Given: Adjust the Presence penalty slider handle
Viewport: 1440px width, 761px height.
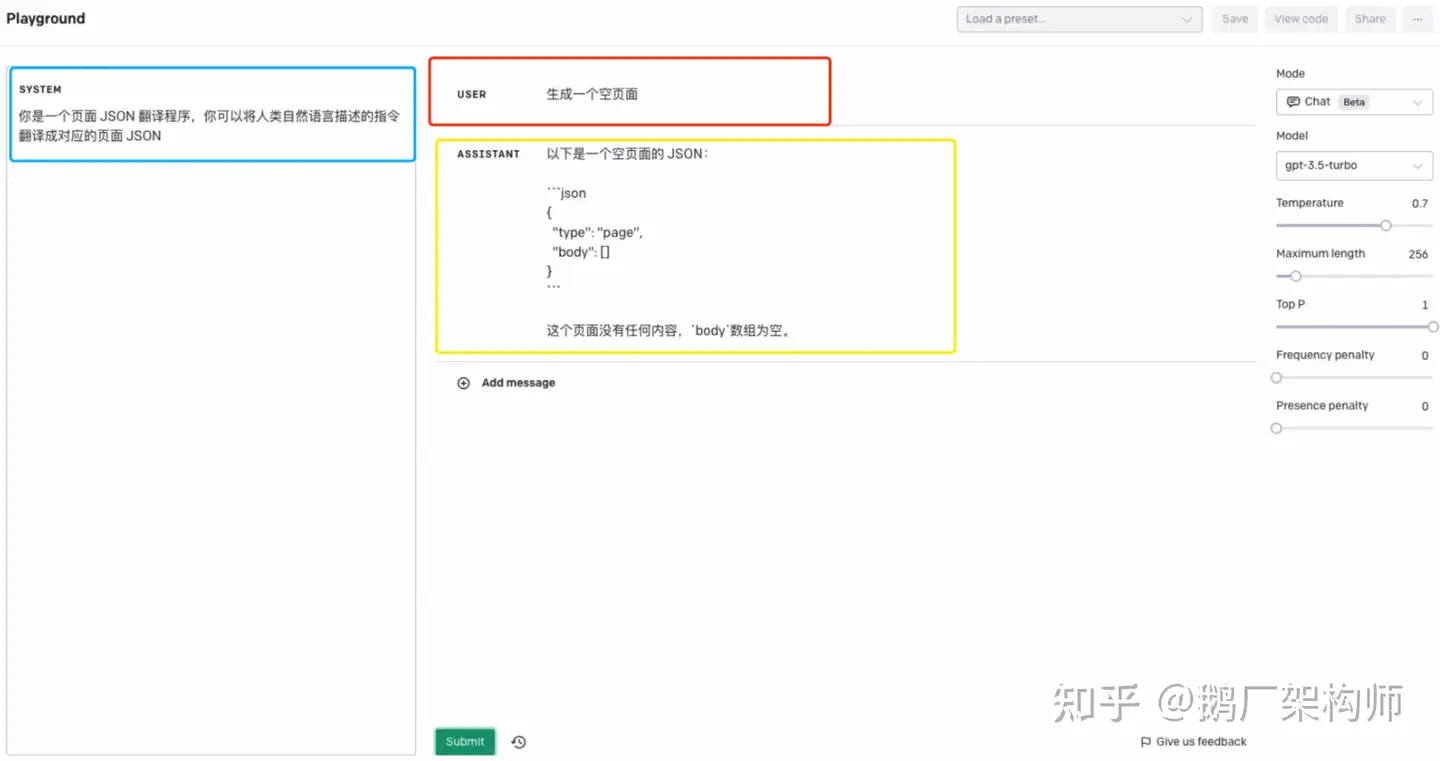Looking at the screenshot, I should click(1276, 428).
